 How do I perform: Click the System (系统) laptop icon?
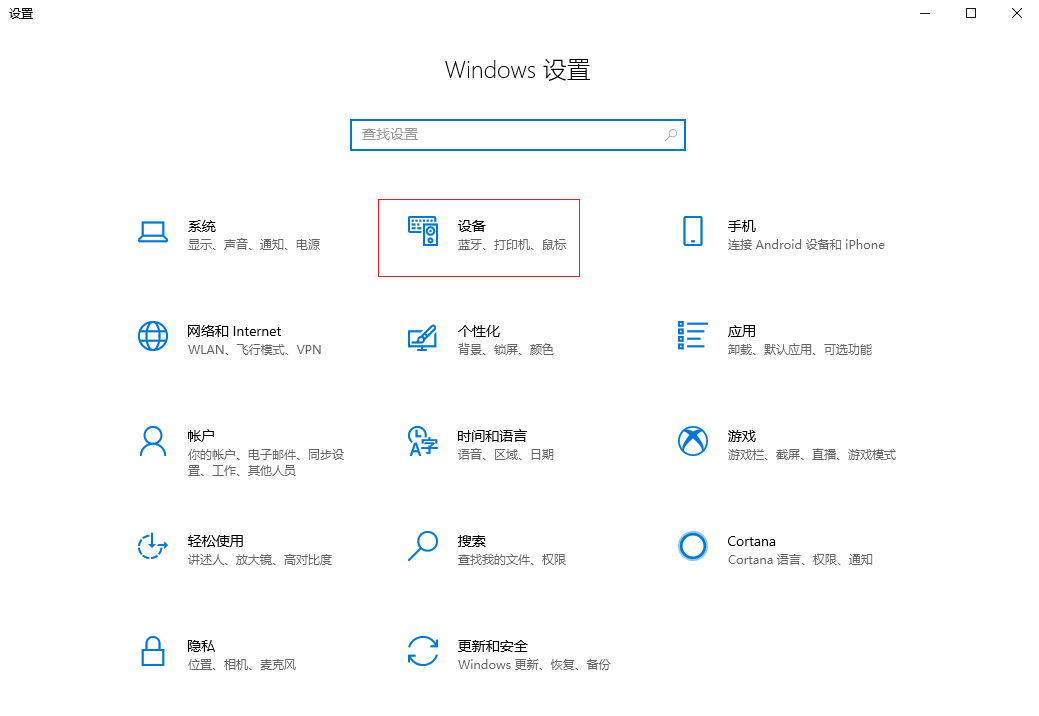click(x=152, y=232)
